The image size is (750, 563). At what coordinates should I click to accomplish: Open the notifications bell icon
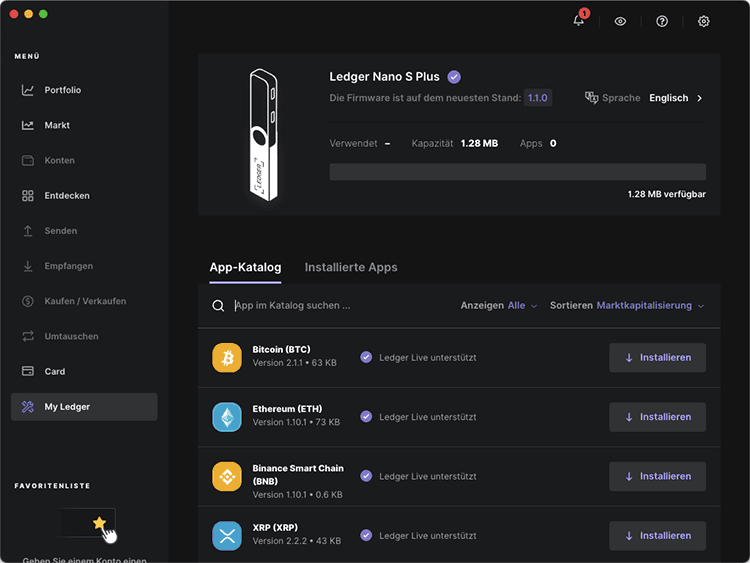click(579, 21)
